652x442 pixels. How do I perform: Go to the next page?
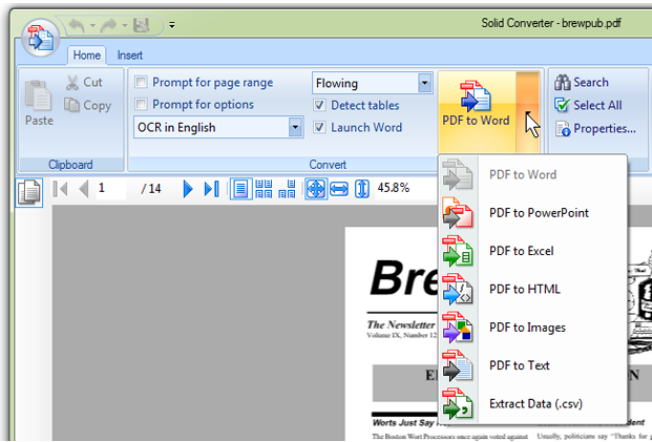pyautogui.click(x=188, y=189)
